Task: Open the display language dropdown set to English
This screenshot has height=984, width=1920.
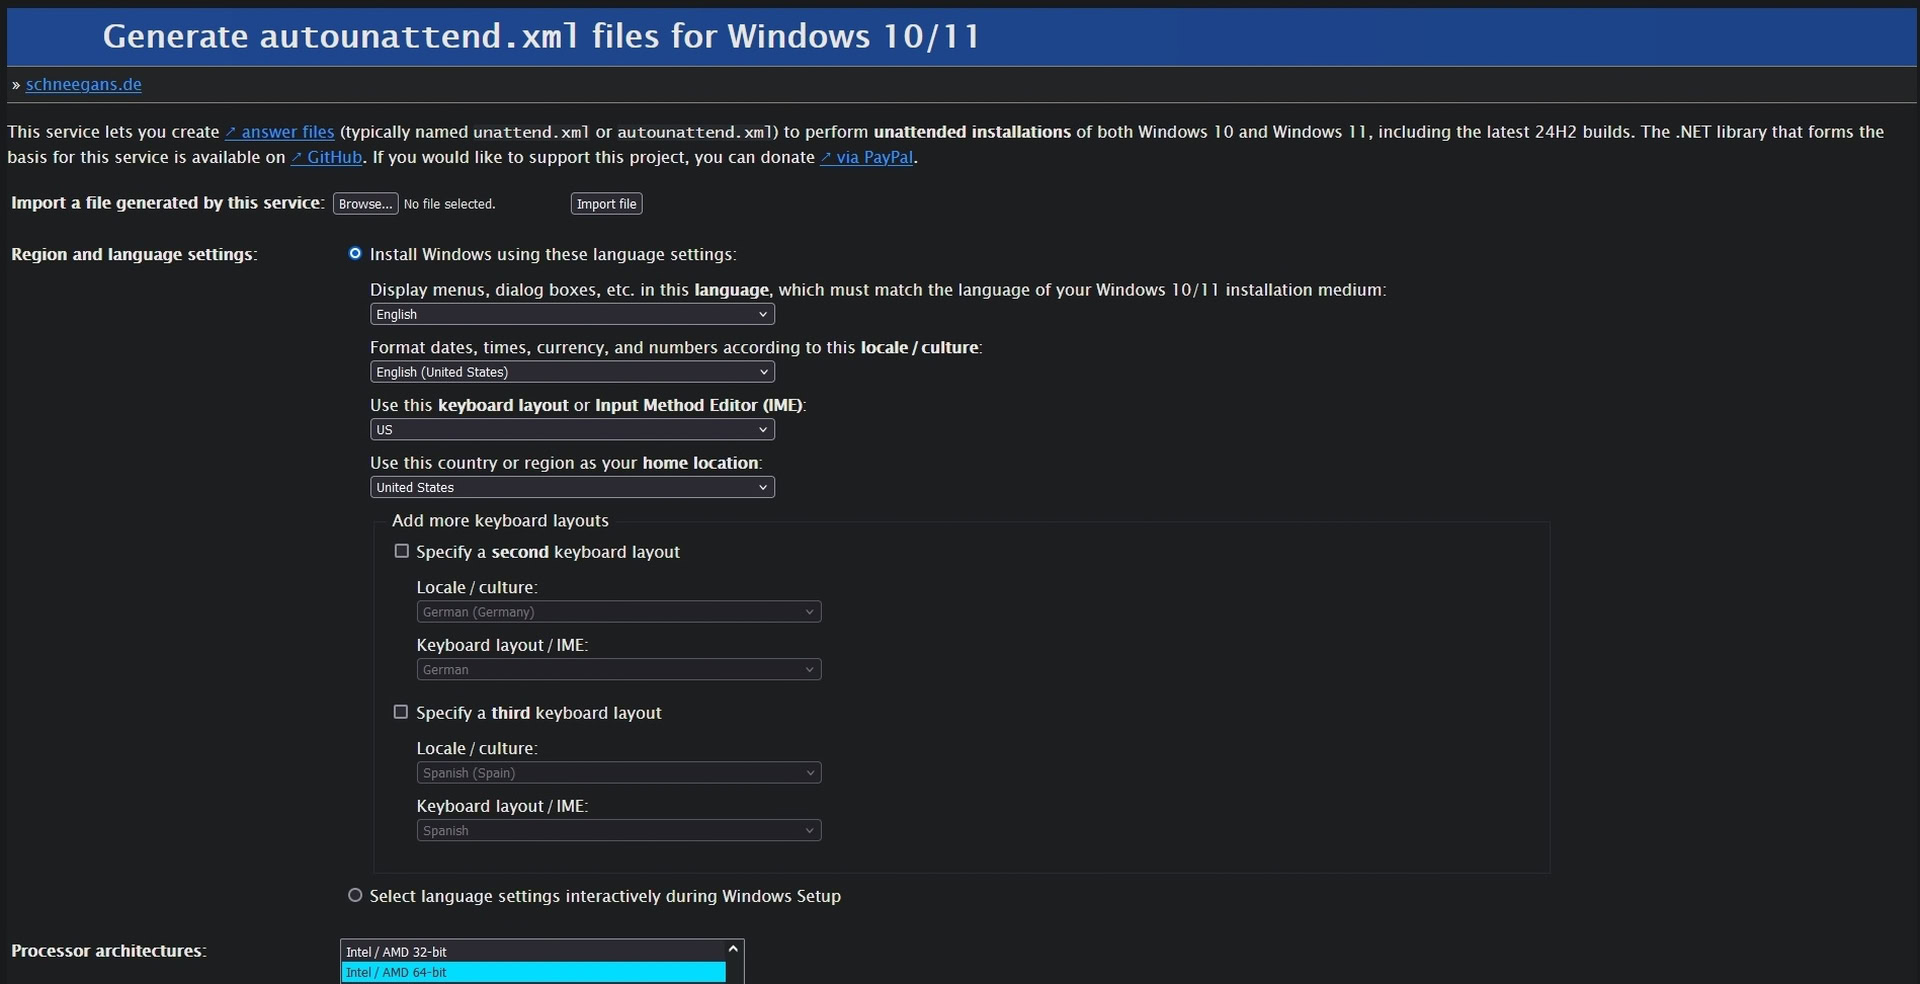Action: [x=572, y=314]
